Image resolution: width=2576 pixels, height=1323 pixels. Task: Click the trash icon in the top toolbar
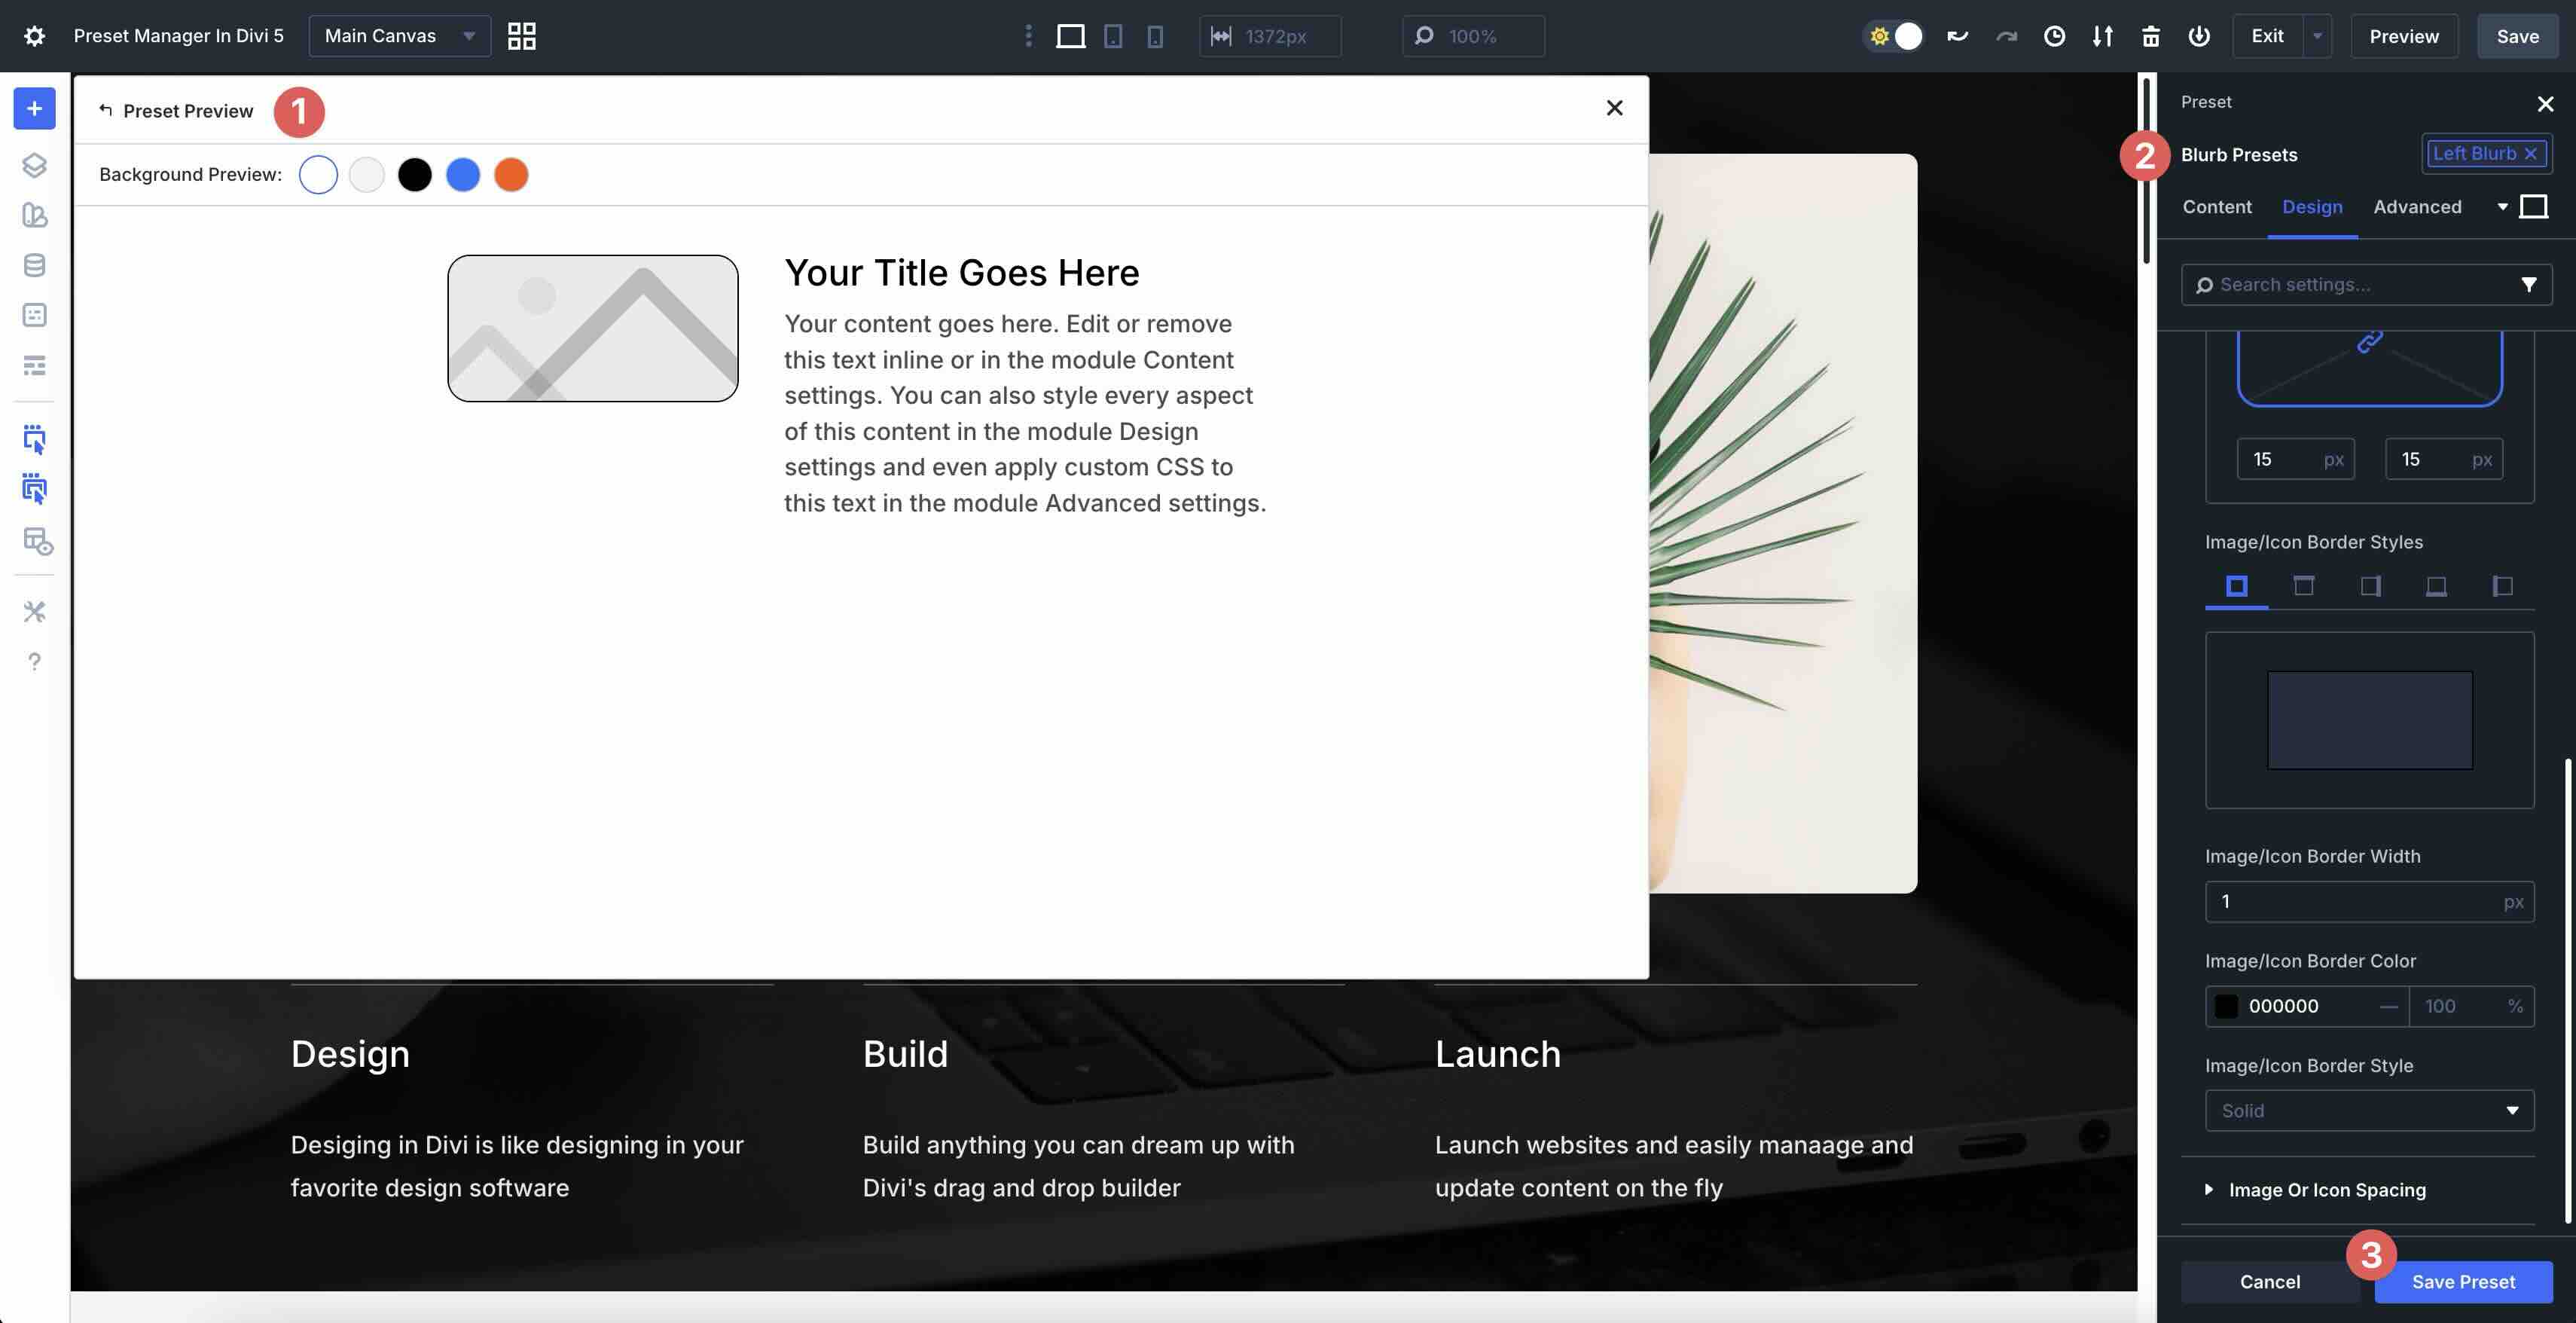pyautogui.click(x=2150, y=36)
